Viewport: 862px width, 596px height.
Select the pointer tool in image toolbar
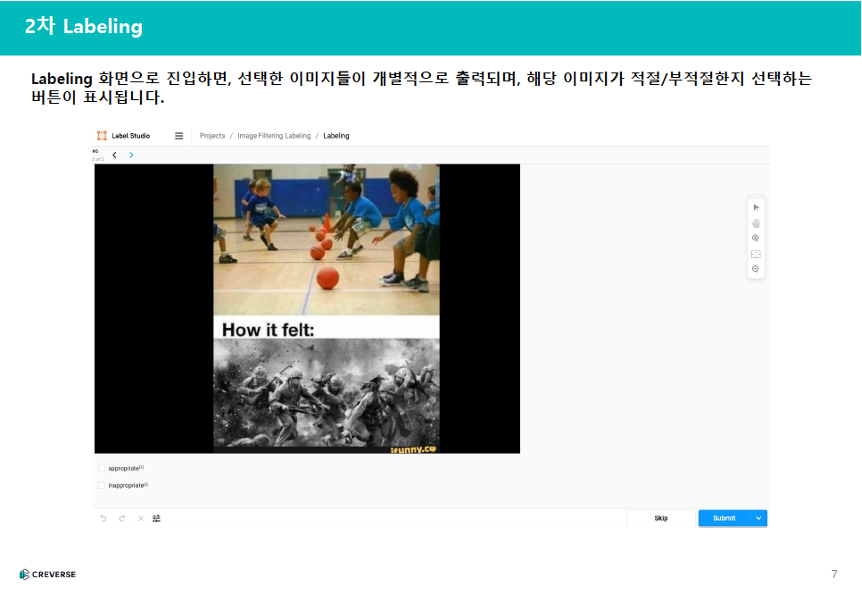(756, 208)
